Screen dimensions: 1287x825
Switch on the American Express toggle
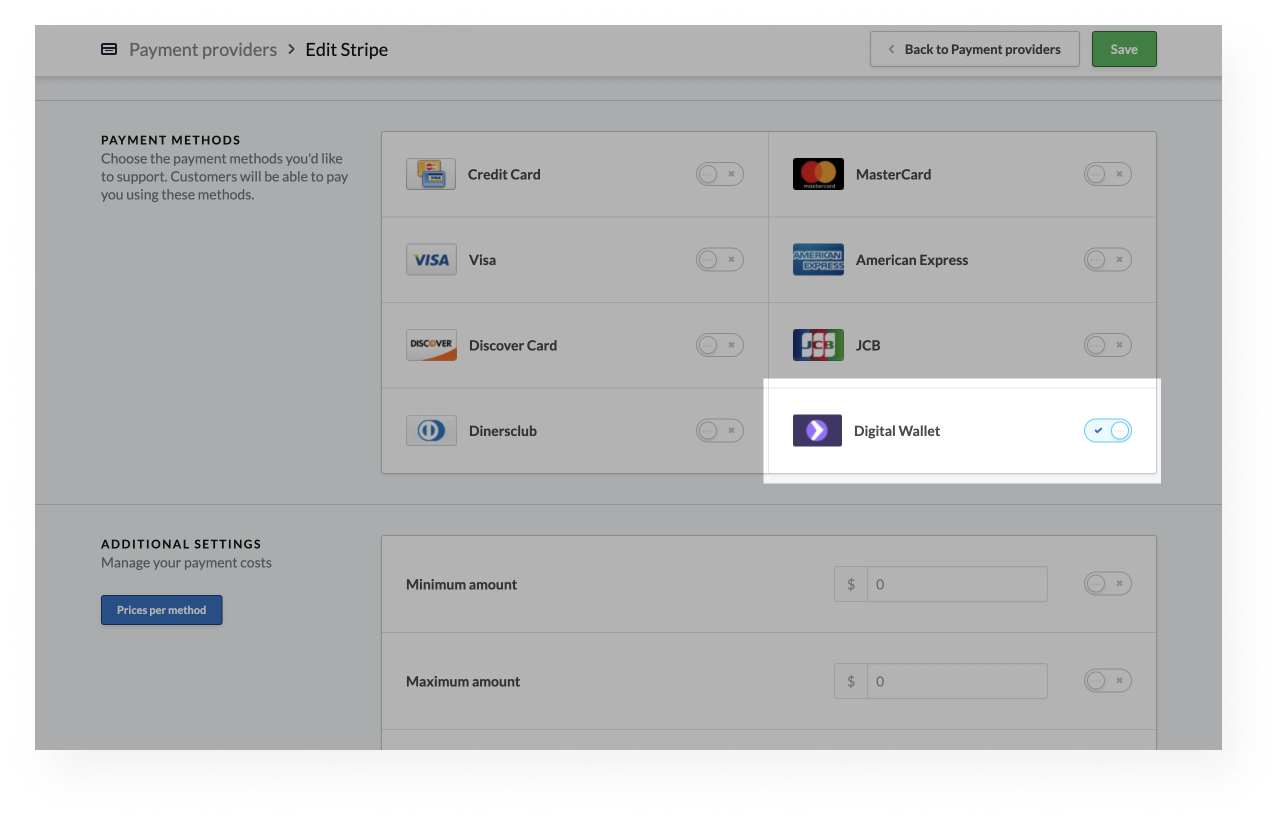click(1107, 260)
